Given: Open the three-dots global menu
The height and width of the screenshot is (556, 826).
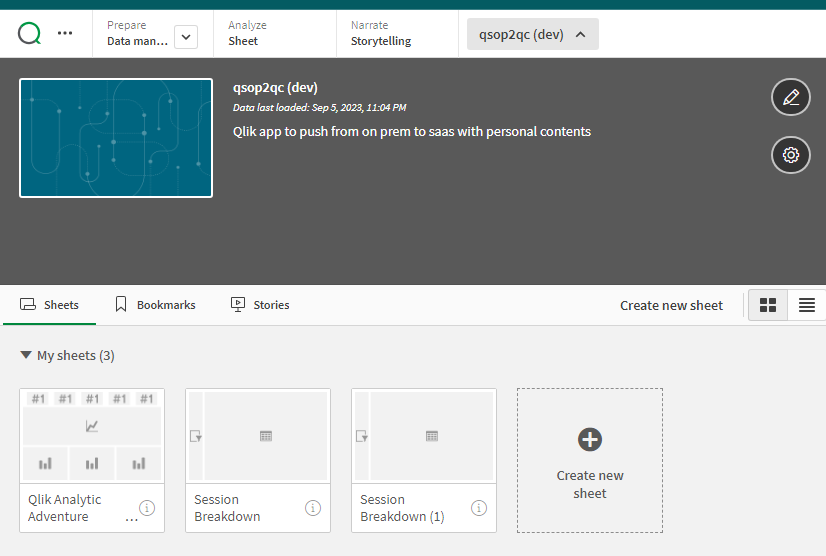Looking at the screenshot, I should (65, 33).
